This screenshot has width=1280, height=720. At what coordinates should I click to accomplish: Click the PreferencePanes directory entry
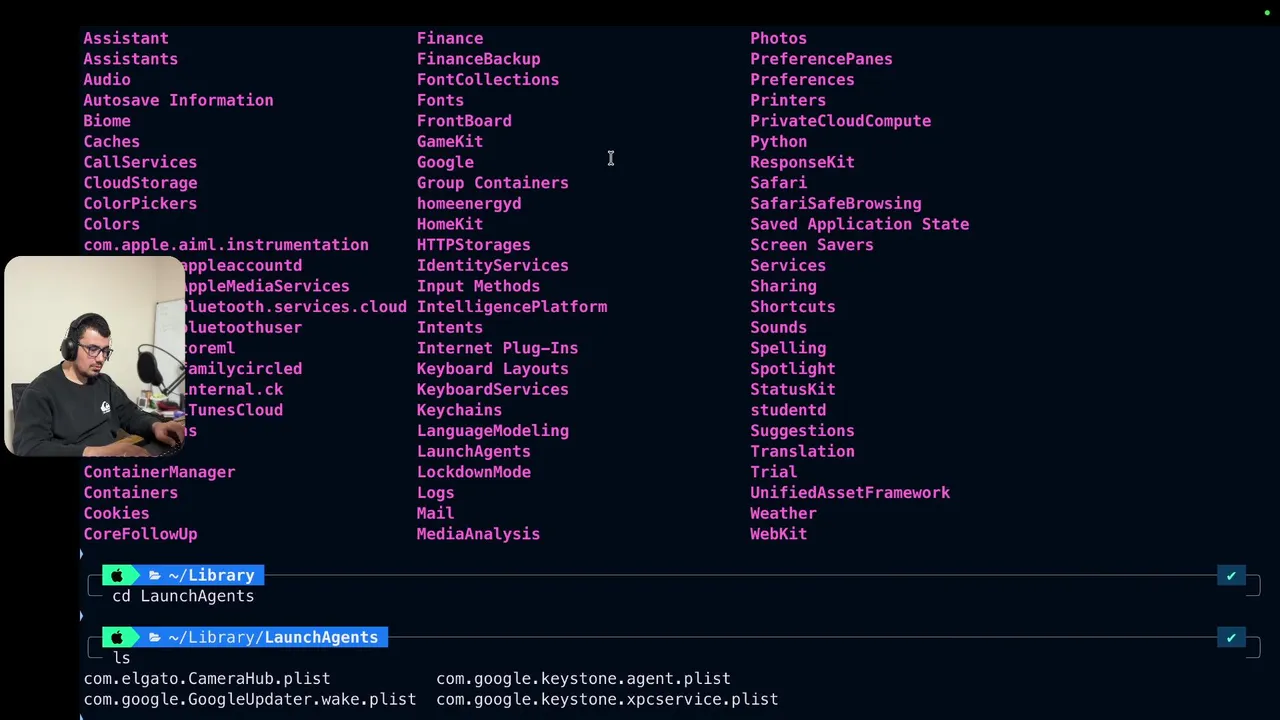[821, 59]
